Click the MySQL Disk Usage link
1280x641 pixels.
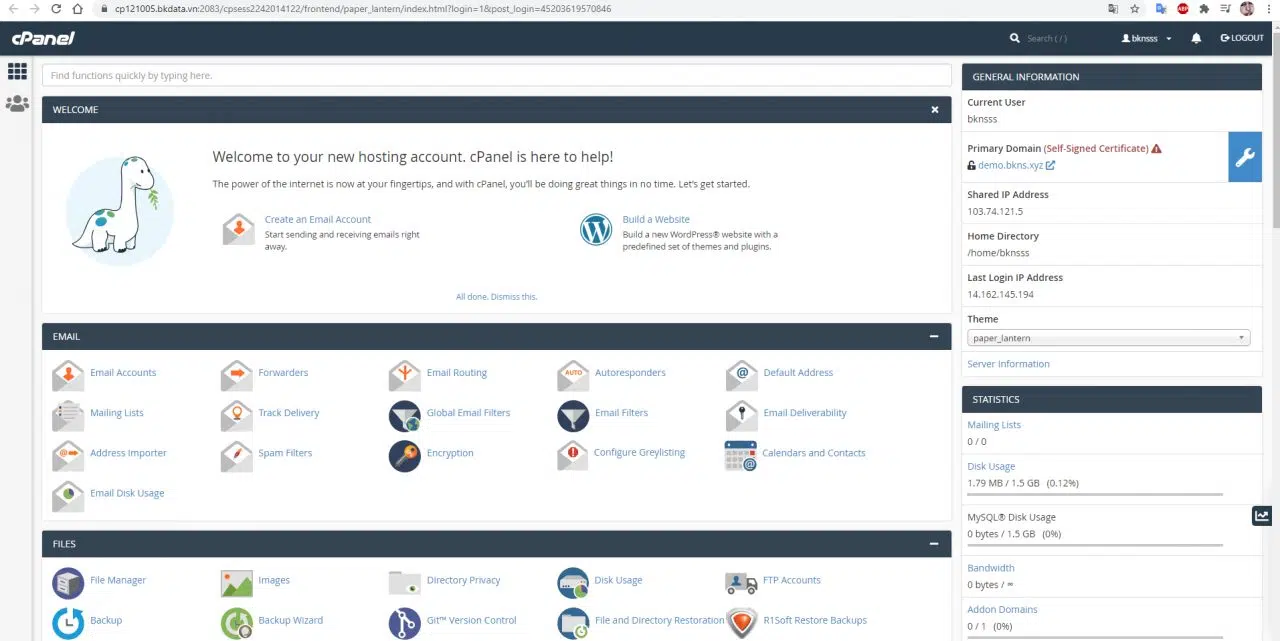(1011, 517)
